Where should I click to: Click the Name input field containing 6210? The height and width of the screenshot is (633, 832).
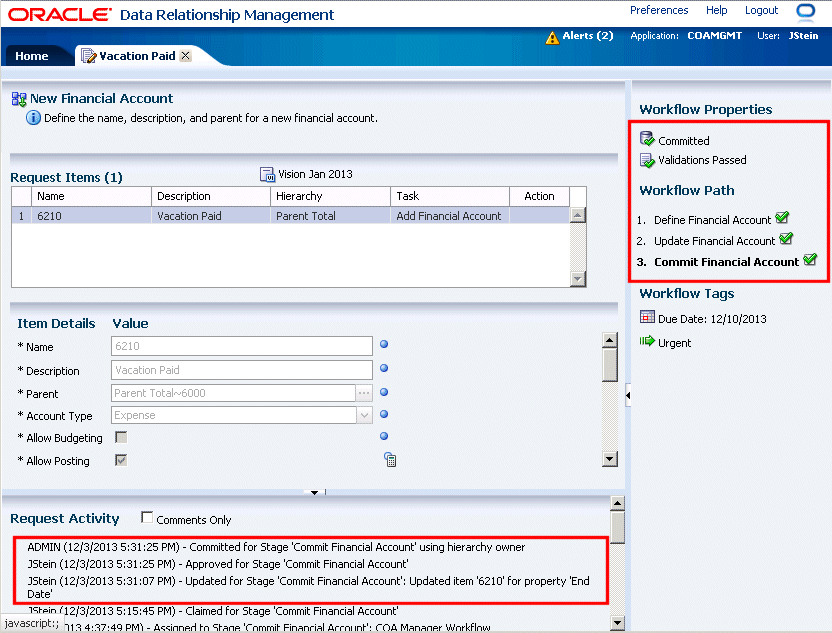pos(242,346)
